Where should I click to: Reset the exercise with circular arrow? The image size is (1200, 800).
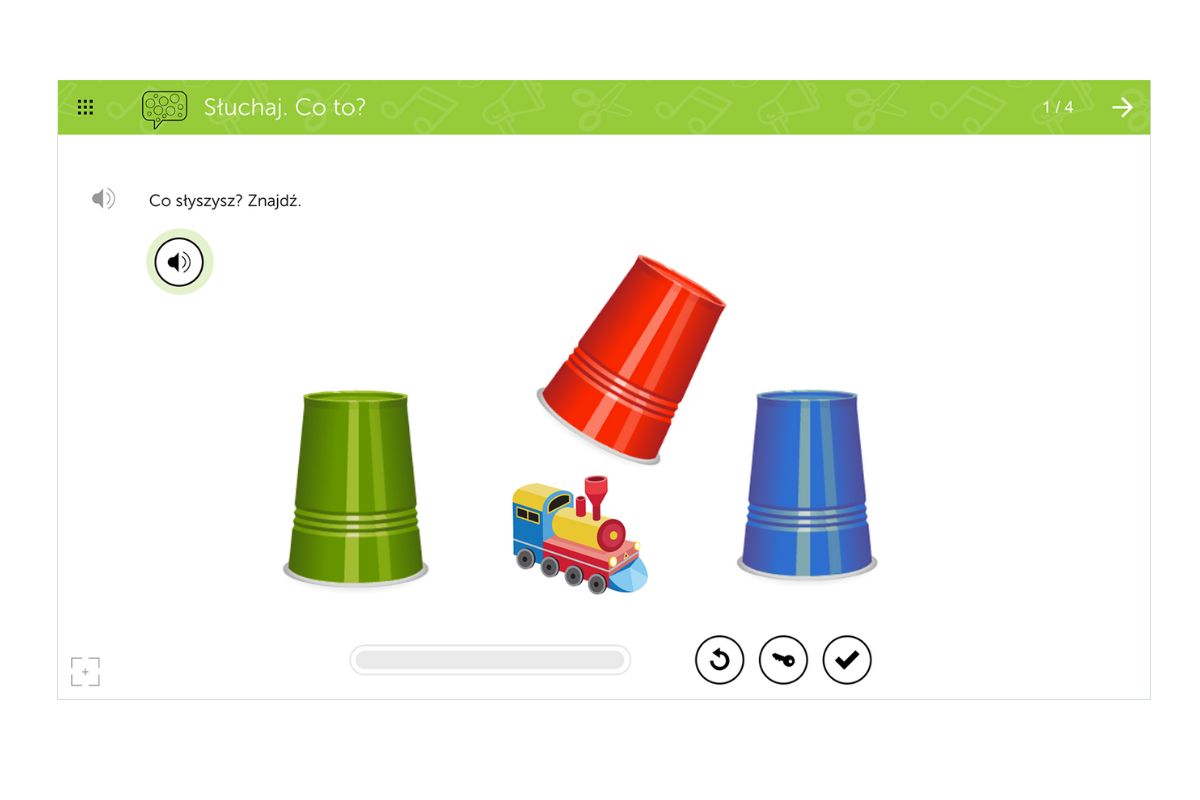click(720, 660)
